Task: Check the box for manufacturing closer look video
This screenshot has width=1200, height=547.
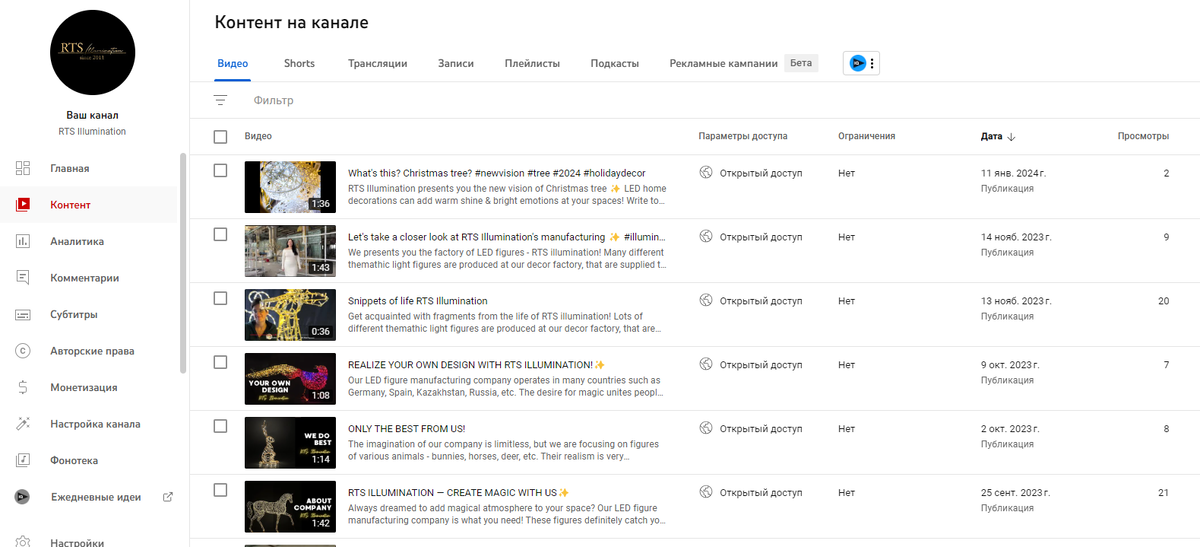Action: [220, 234]
